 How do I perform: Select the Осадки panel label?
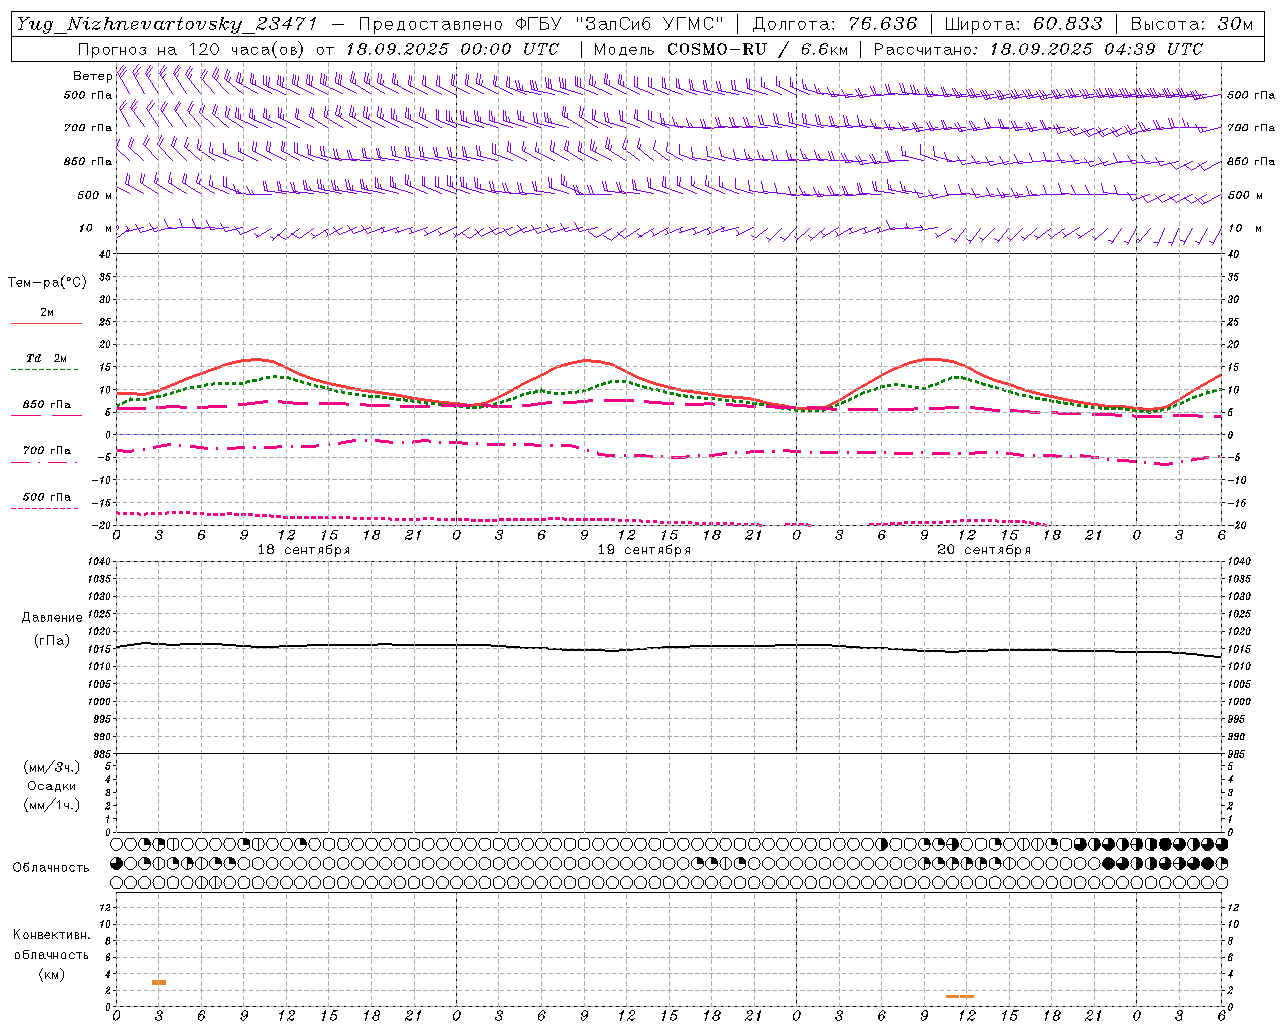(52, 786)
